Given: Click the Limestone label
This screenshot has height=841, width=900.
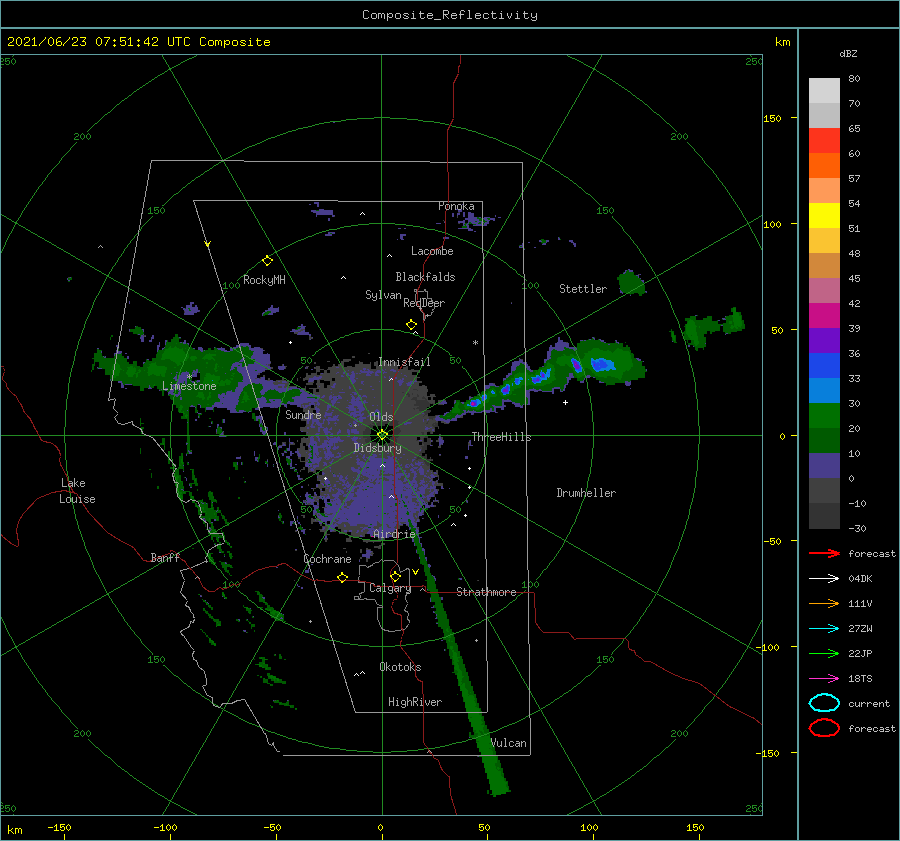Looking at the screenshot, I should coord(189,386).
